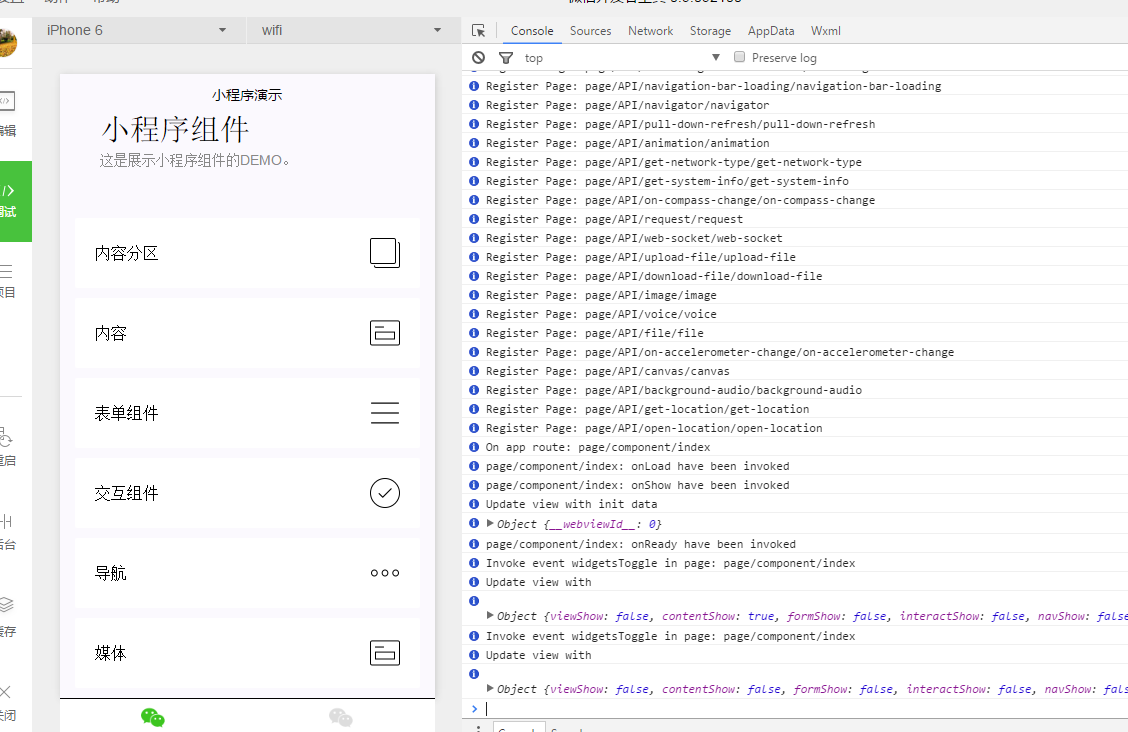Select the gray WeChat tab bar icon
Viewport: 1128px width, 732px height.
click(x=340, y=717)
